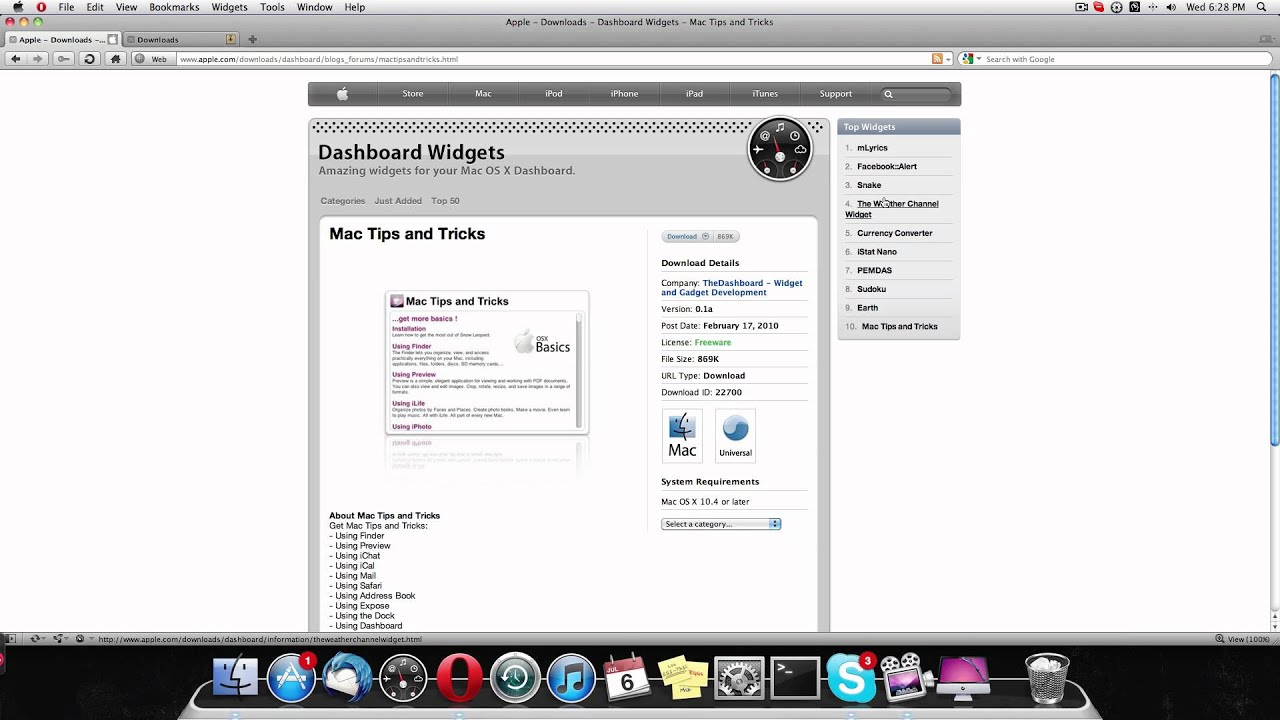Click the Spotlight magnifier in menu bar
Viewport: 1280px width, 720px height.
coord(1261,7)
